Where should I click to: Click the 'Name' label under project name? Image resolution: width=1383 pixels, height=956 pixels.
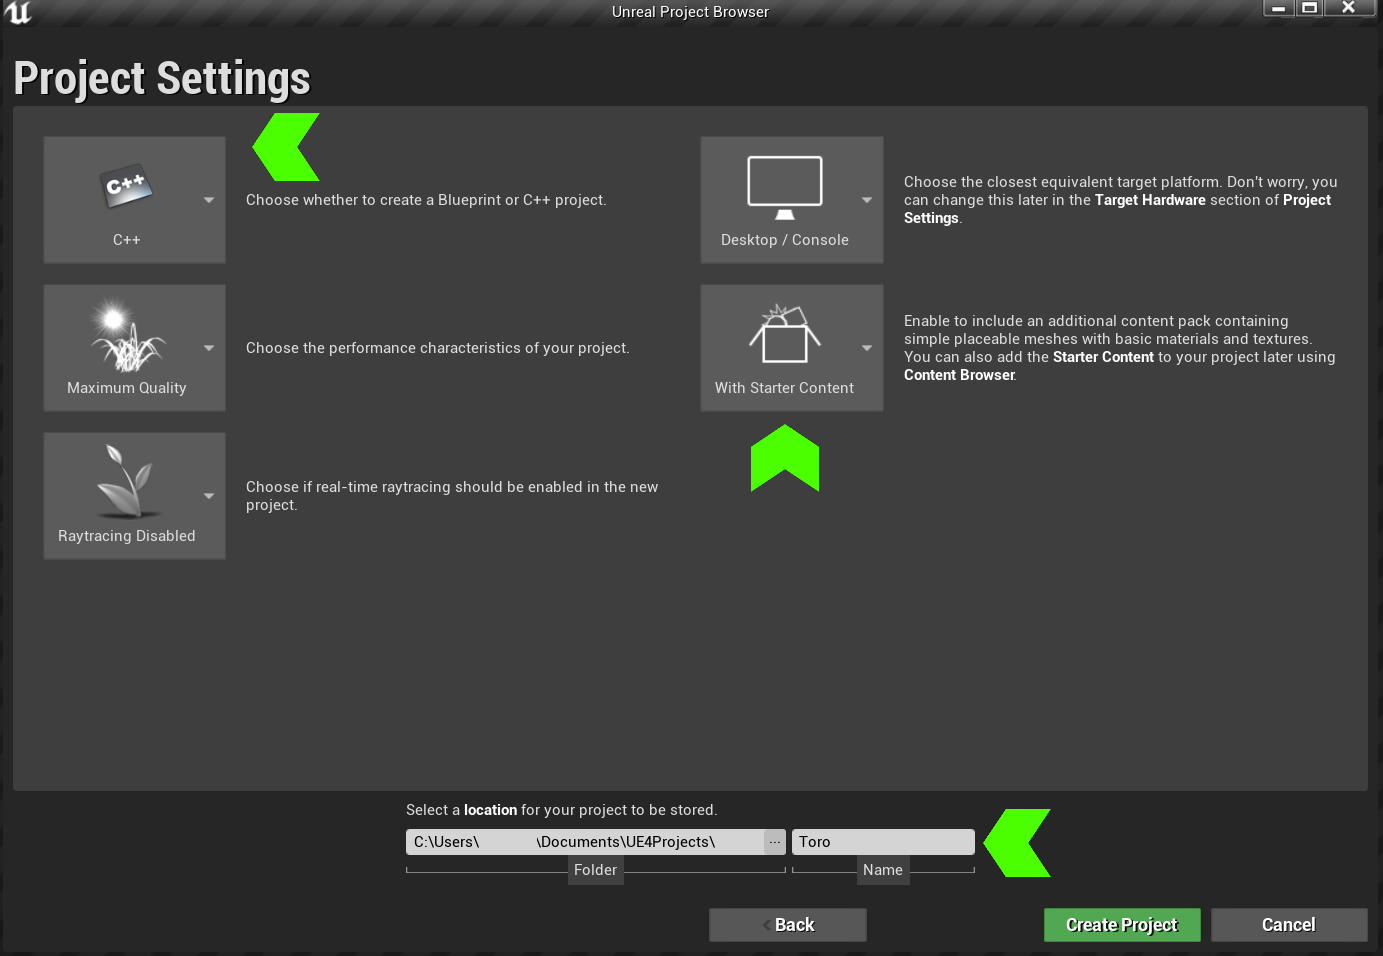[x=883, y=870]
